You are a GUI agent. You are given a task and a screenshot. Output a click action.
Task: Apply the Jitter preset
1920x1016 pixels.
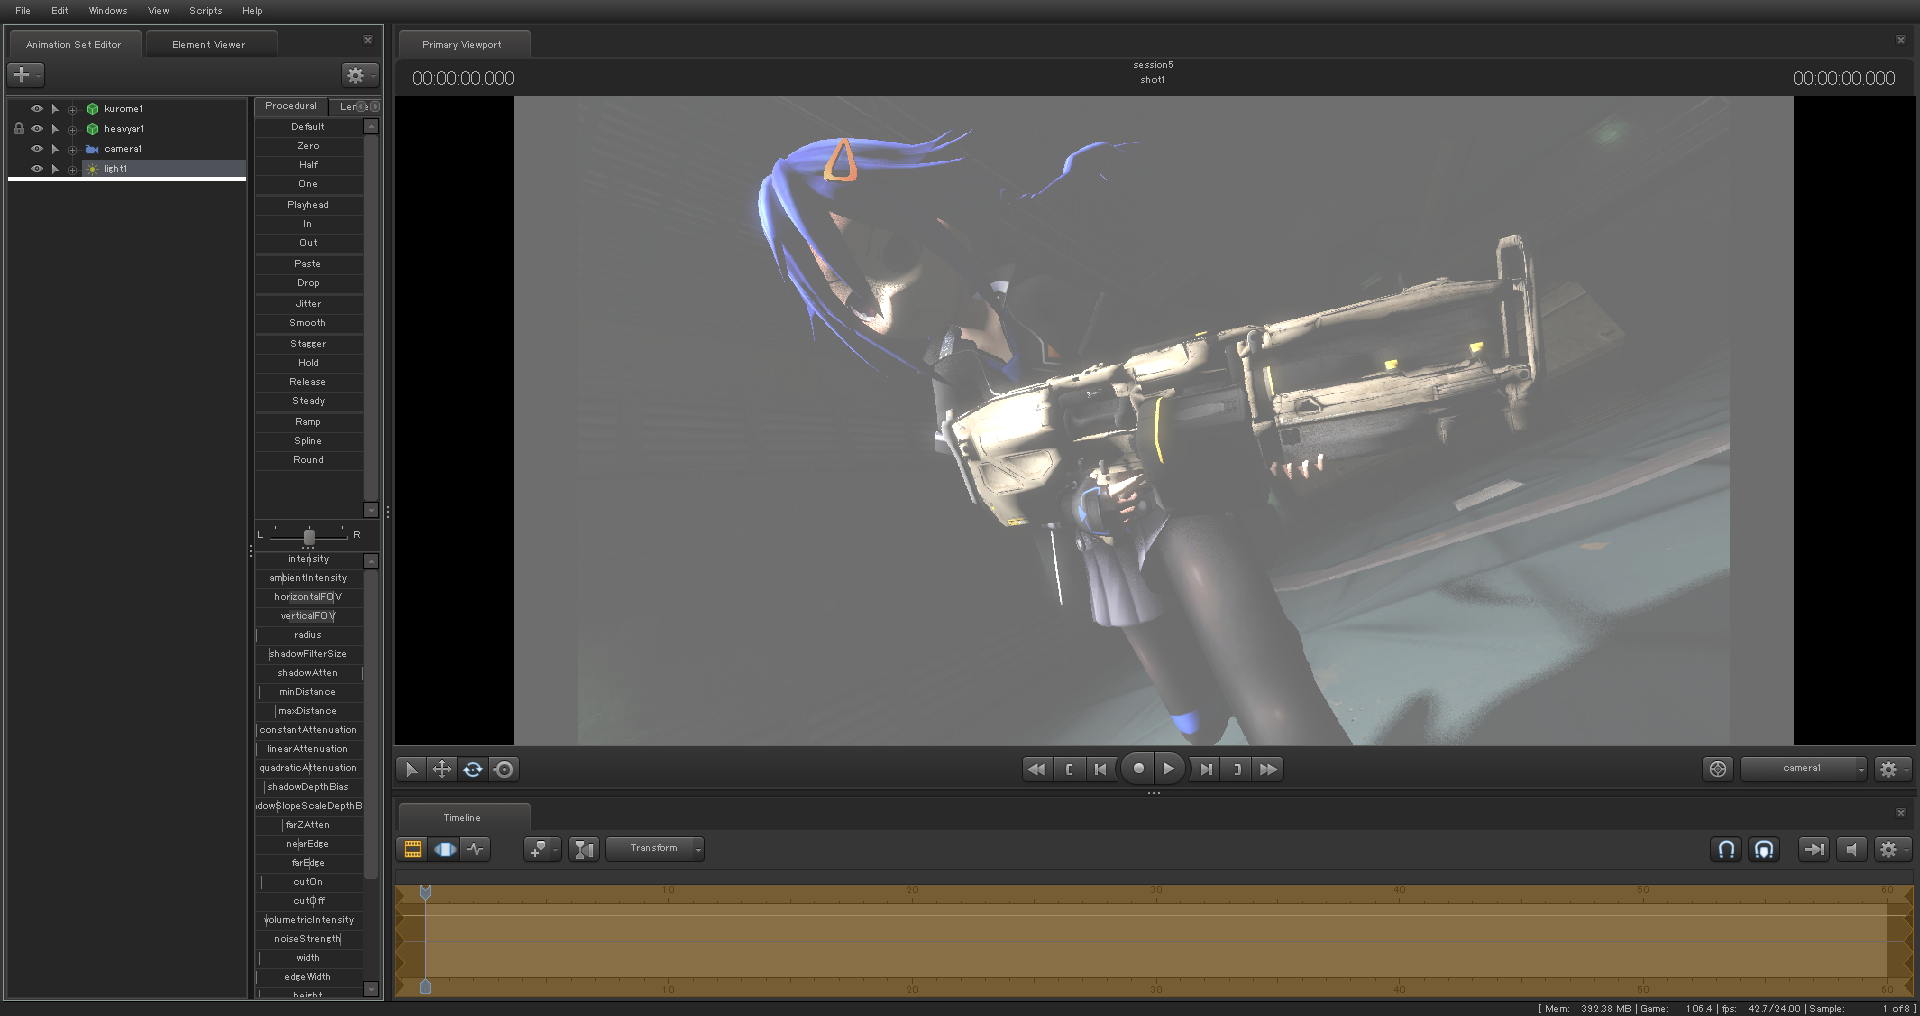click(308, 304)
